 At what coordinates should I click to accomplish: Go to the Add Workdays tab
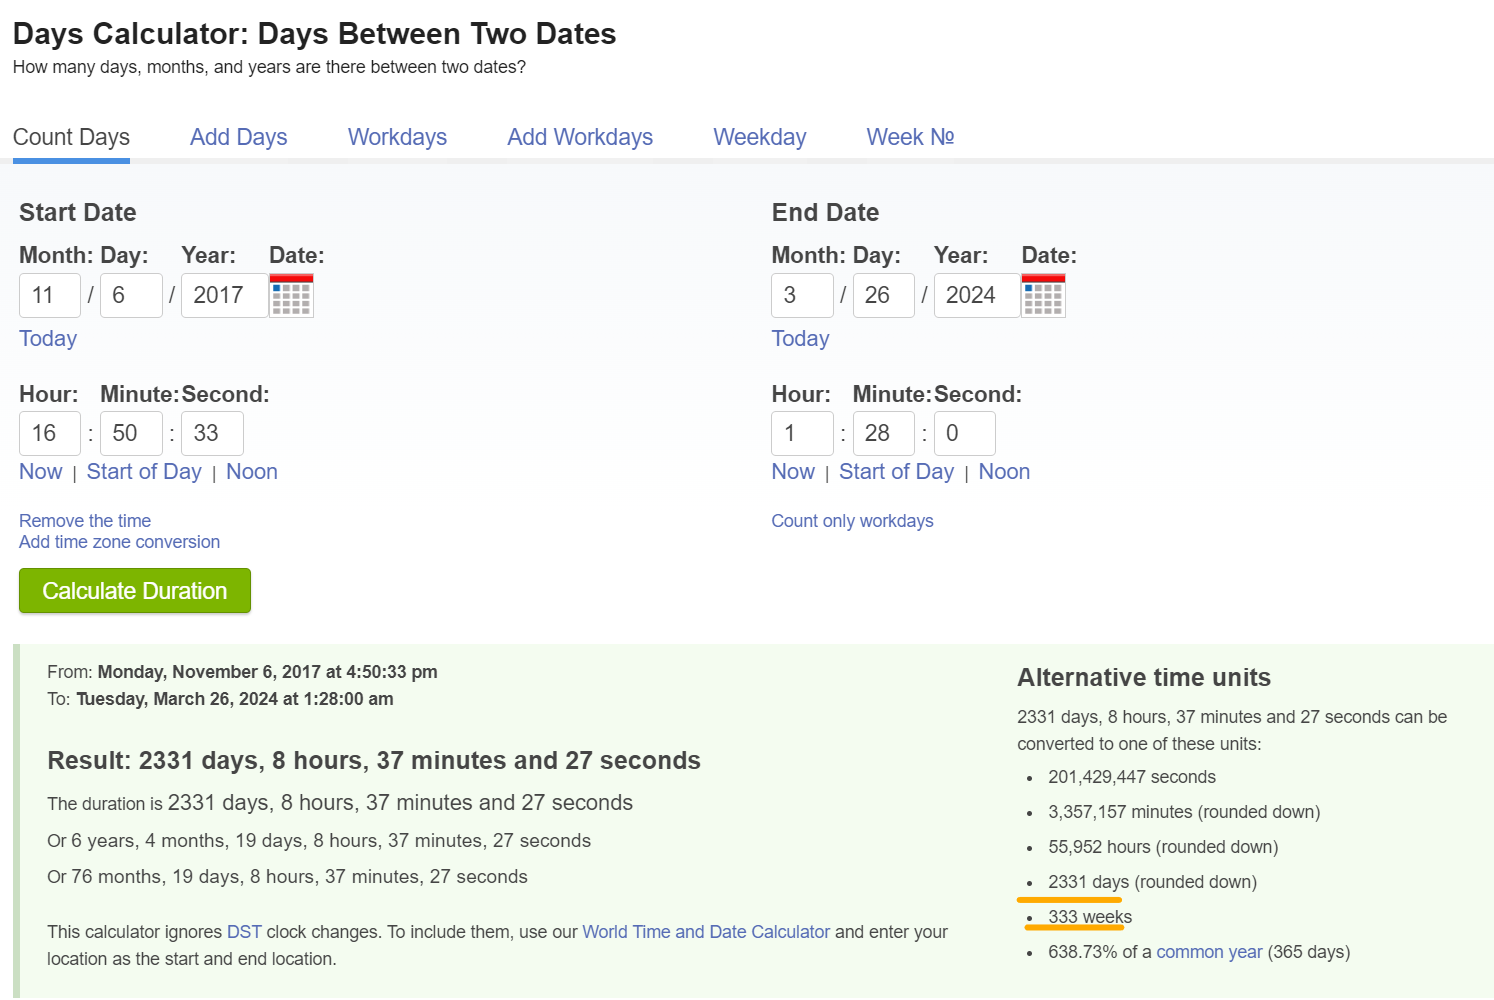[580, 137]
